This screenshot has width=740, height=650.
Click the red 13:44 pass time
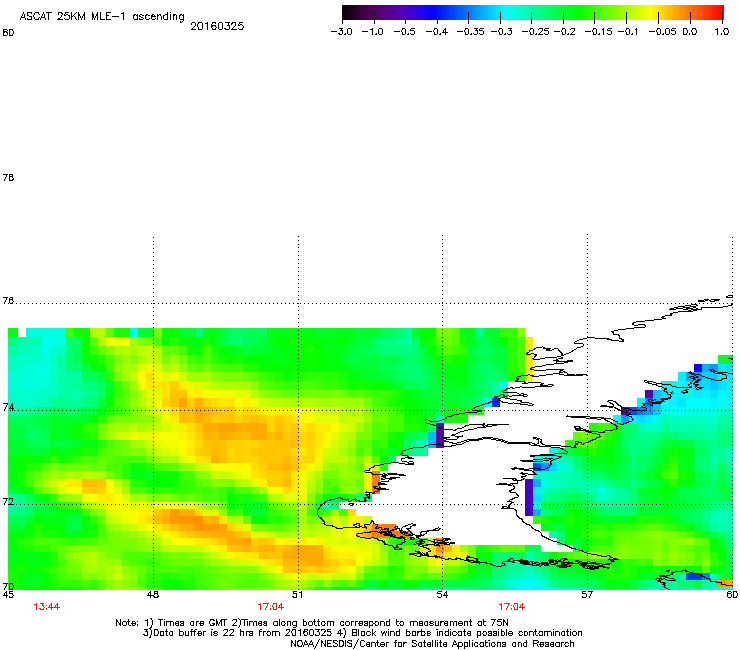click(47, 607)
